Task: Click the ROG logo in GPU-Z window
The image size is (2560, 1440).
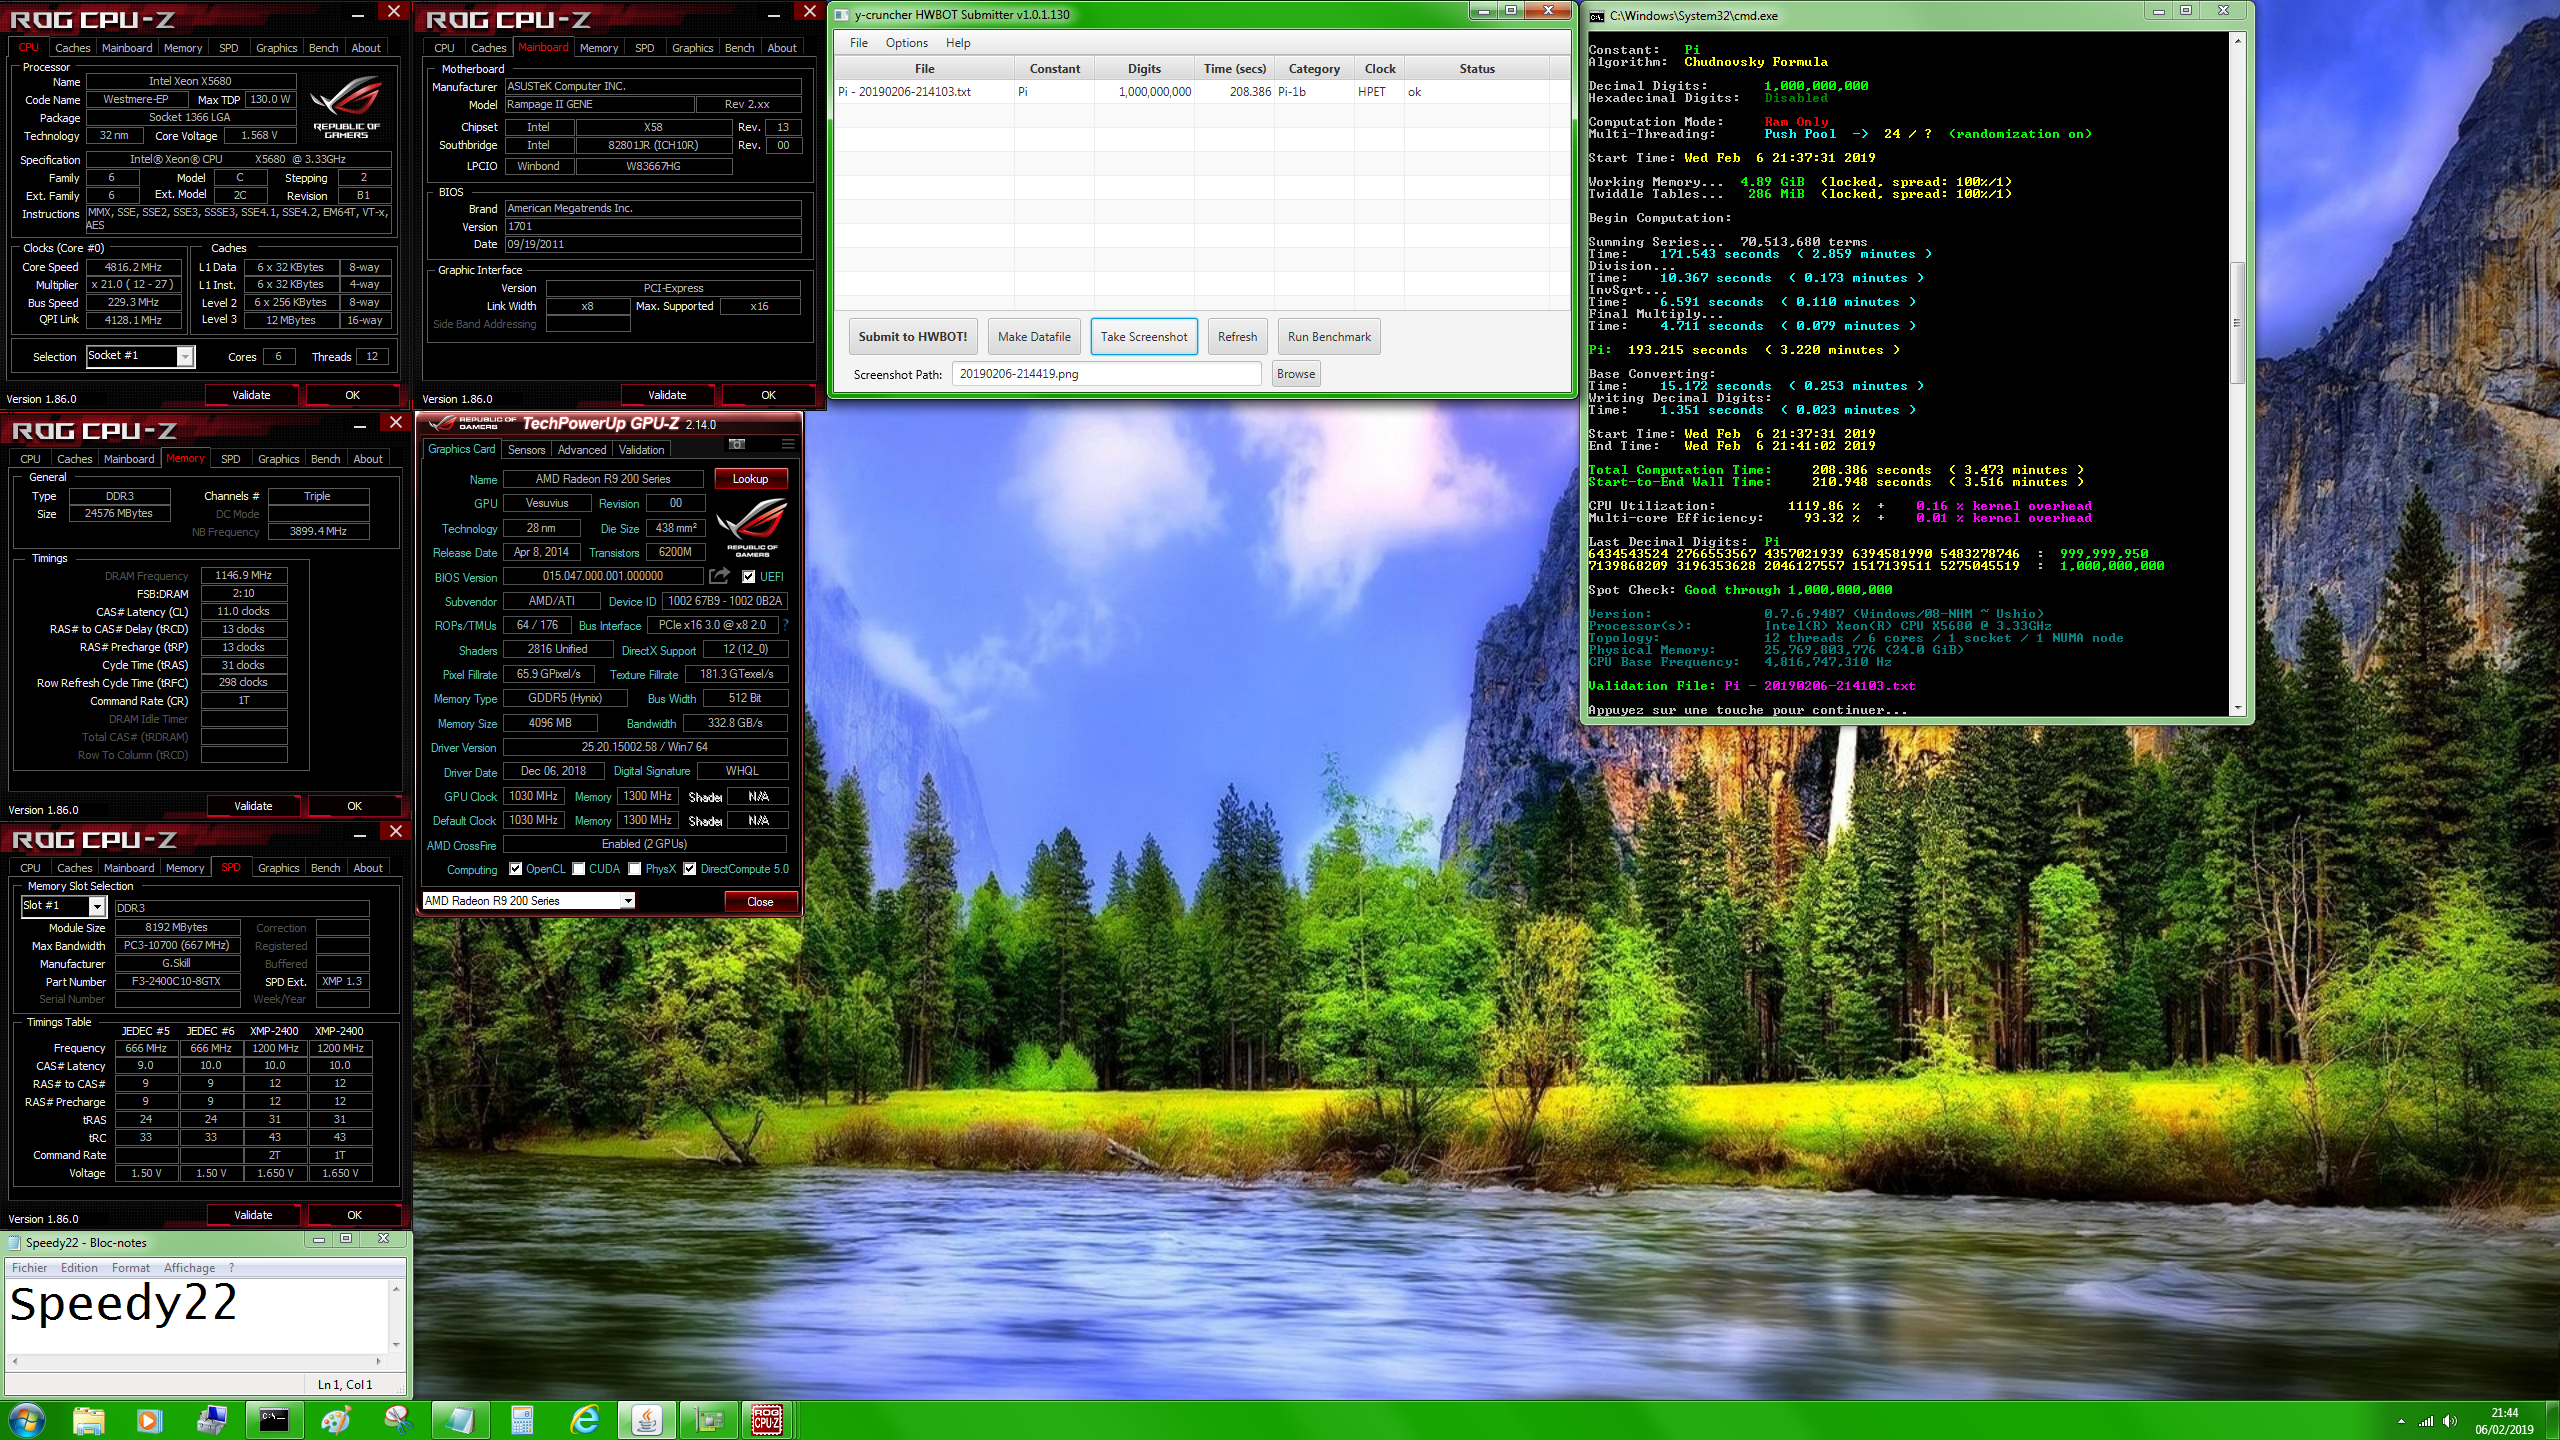Action: [751, 526]
